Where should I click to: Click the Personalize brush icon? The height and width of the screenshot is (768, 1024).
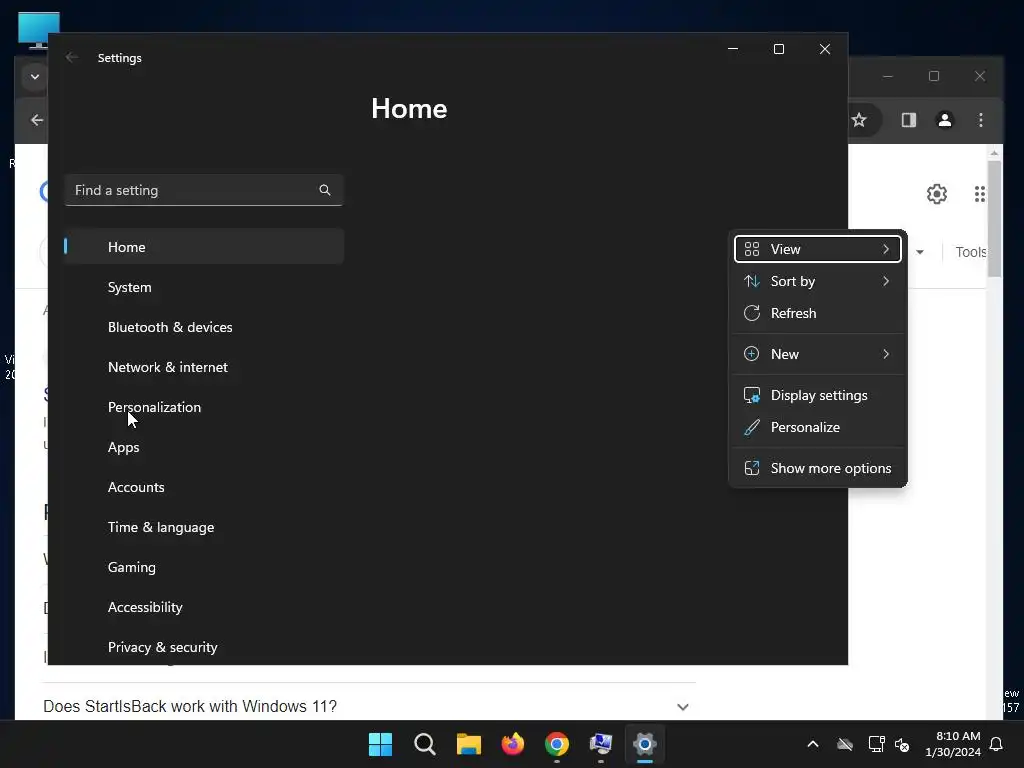click(x=752, y=427)
